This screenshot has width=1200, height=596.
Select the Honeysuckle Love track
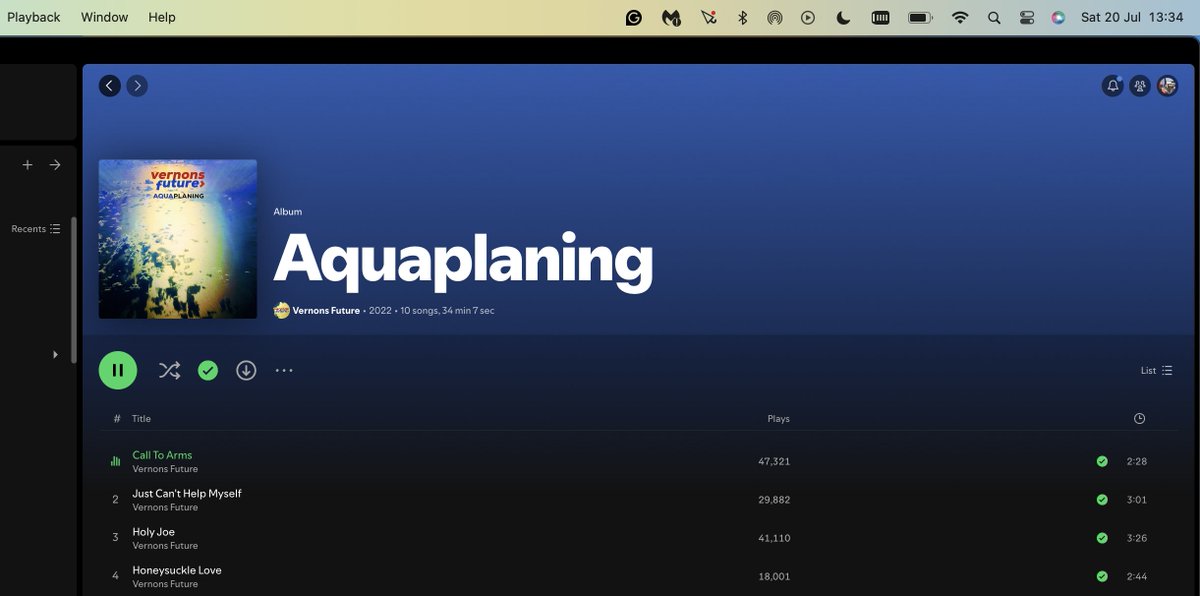177,570
